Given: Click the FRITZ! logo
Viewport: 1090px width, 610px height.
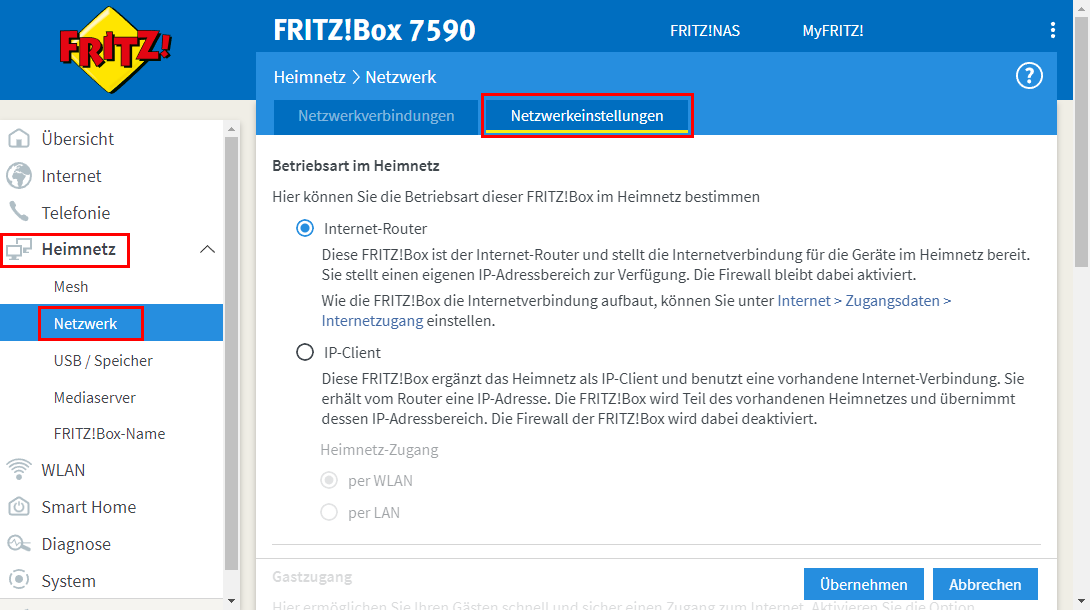Looking at the screenshot, I should point(115,50).
